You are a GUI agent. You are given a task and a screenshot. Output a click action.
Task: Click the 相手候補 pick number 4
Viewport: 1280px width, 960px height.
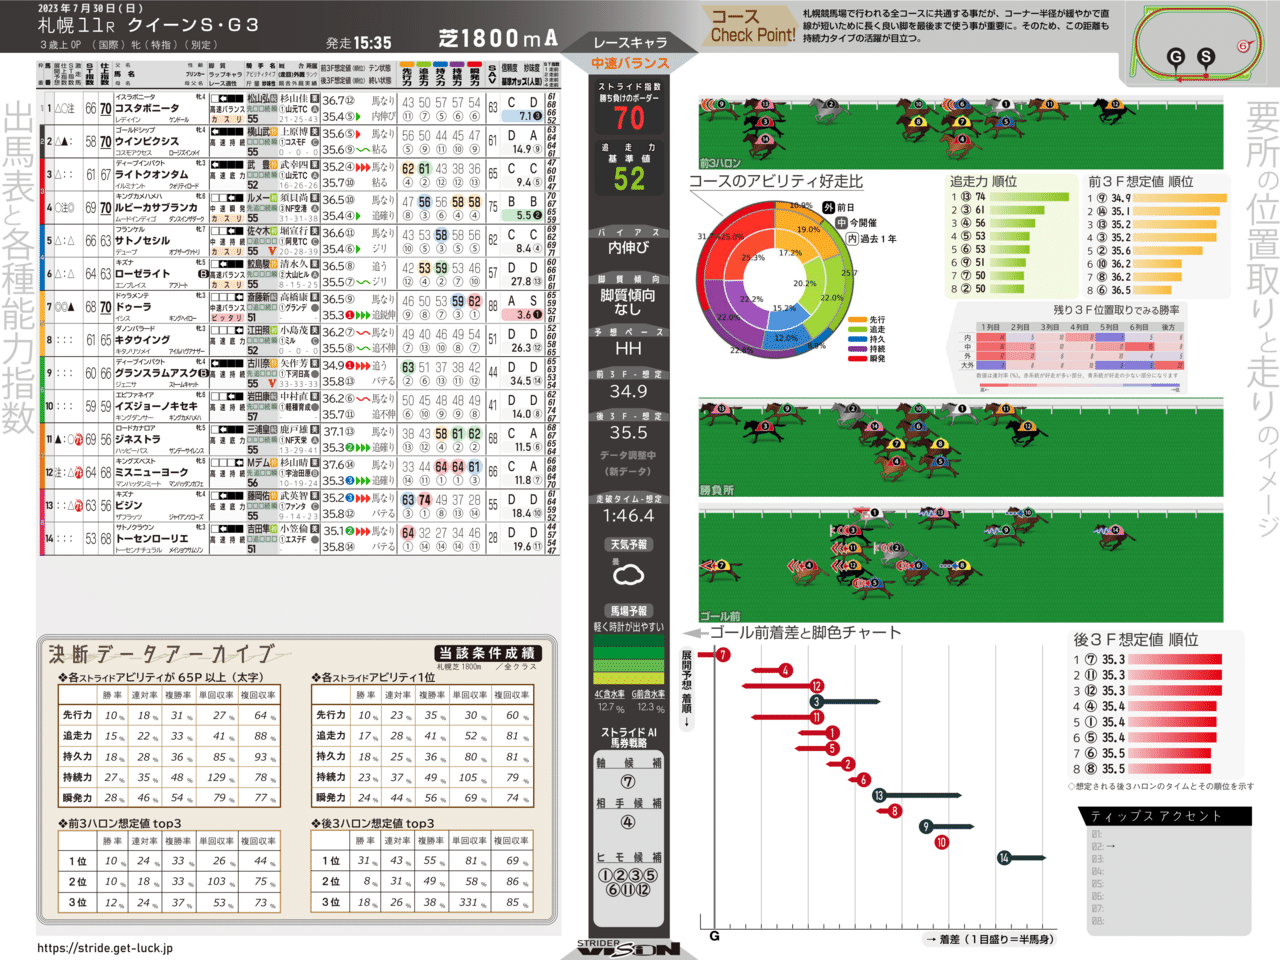click(628, 823)
